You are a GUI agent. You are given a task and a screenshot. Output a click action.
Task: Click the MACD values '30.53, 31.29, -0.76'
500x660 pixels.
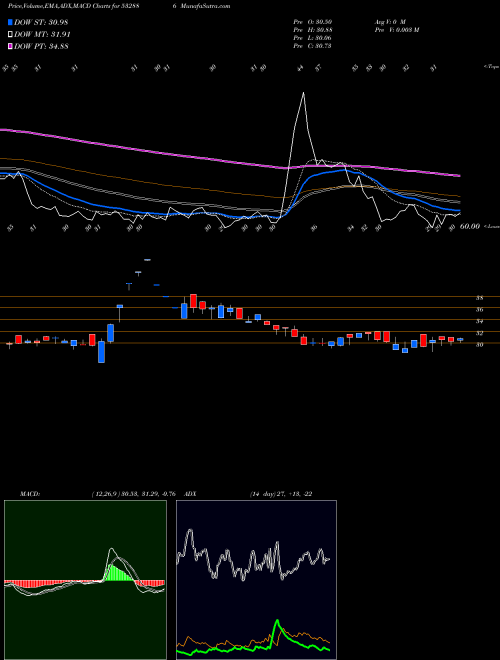tap(149, 494)
